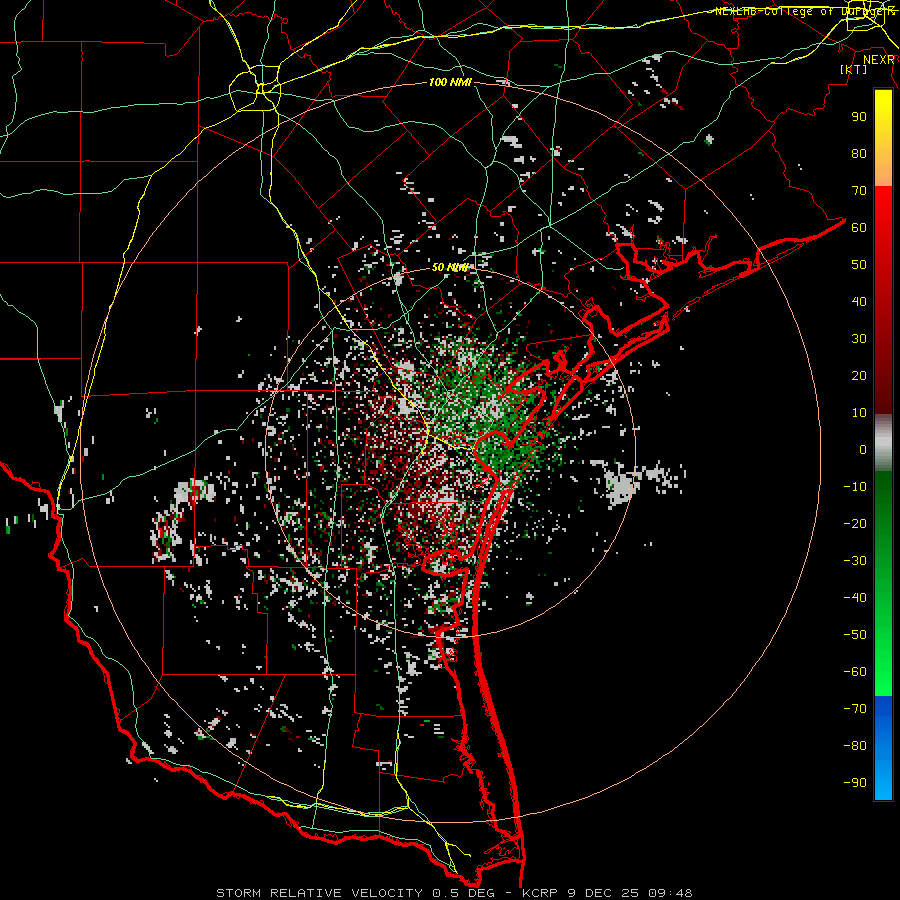Select the 40 value on the velocity scale
Screen dimensions: 900x900
point(859,302)
